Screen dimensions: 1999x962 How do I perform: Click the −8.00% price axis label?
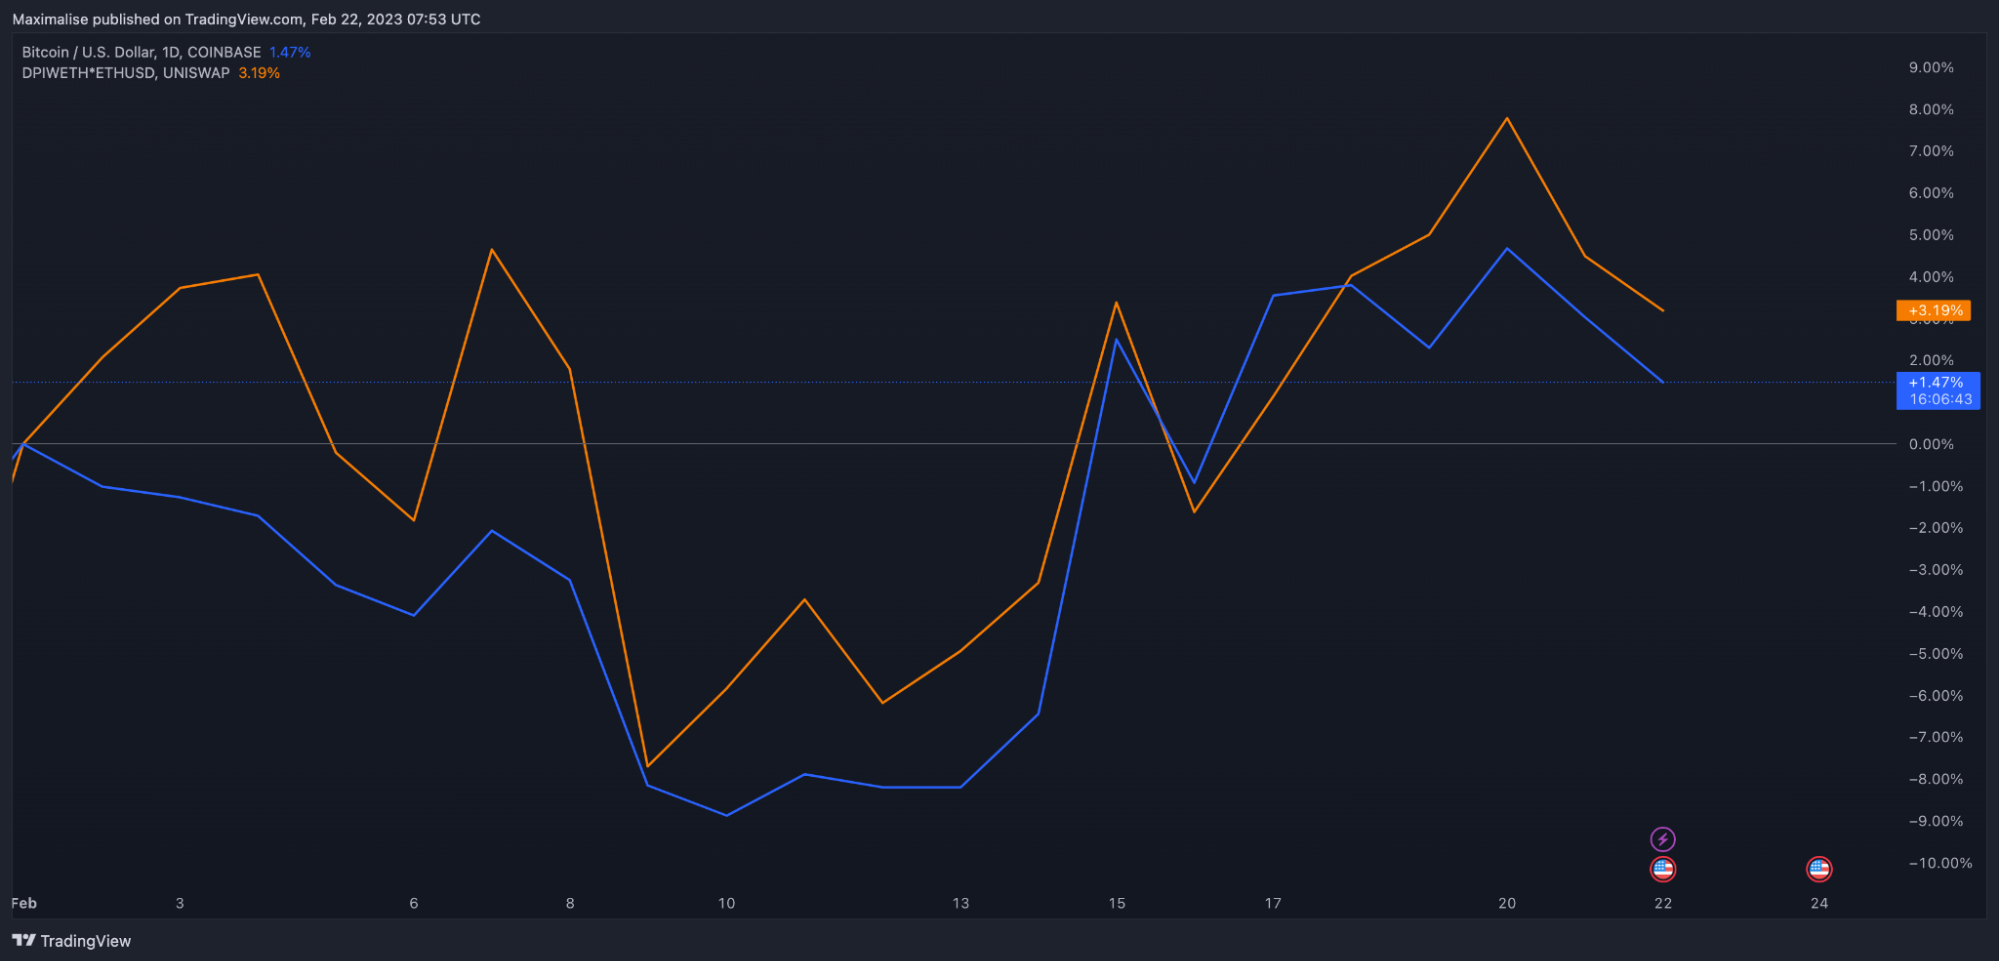point(1935,779)
